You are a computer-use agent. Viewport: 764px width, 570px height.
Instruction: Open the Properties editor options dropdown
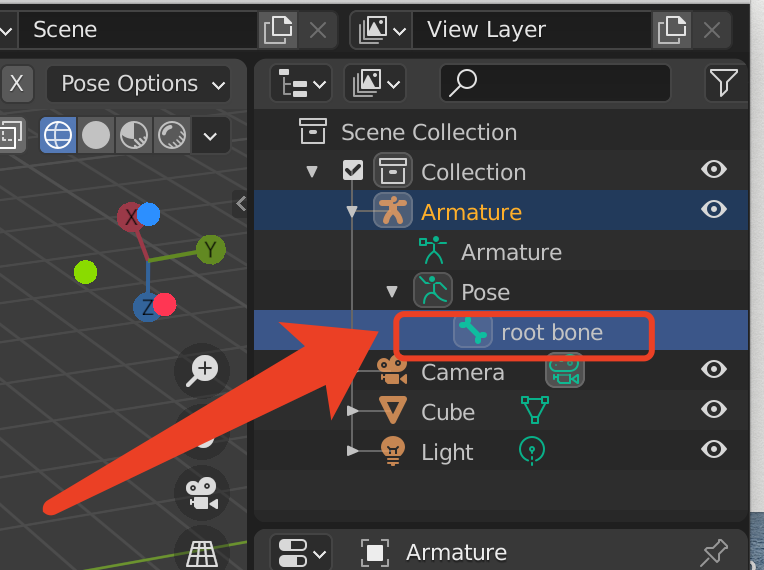click(x=301, y=553)
